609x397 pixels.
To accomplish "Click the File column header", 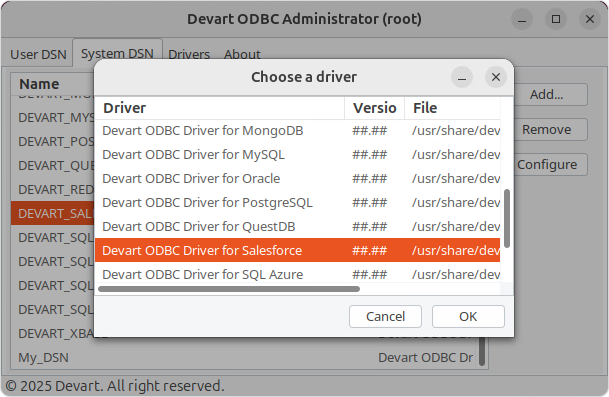I will (x=452, y=108).
